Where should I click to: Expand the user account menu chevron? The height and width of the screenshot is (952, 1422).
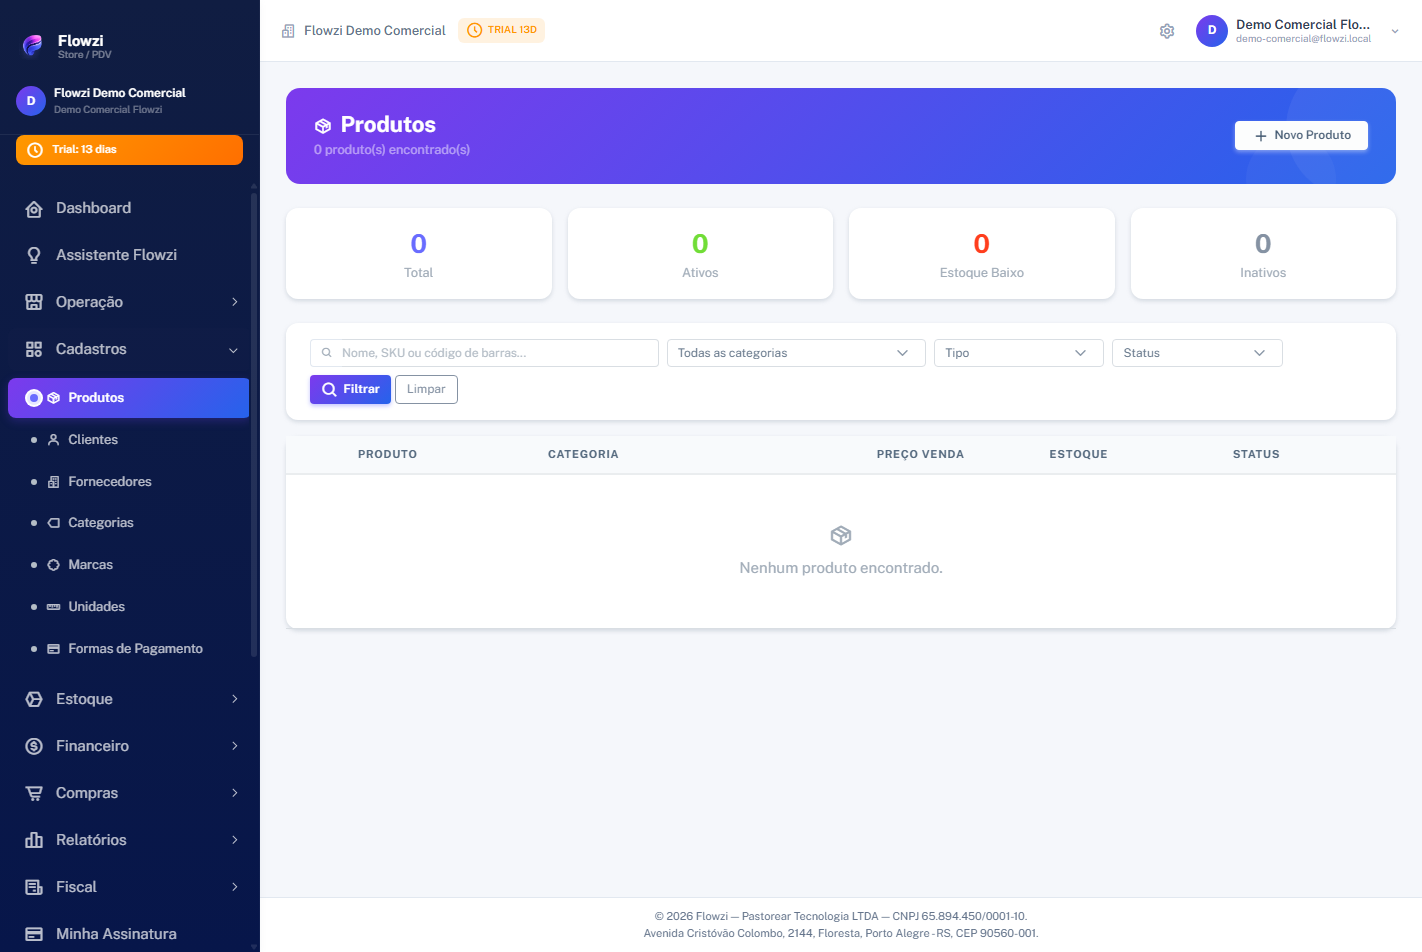[x=1395, y=31]
